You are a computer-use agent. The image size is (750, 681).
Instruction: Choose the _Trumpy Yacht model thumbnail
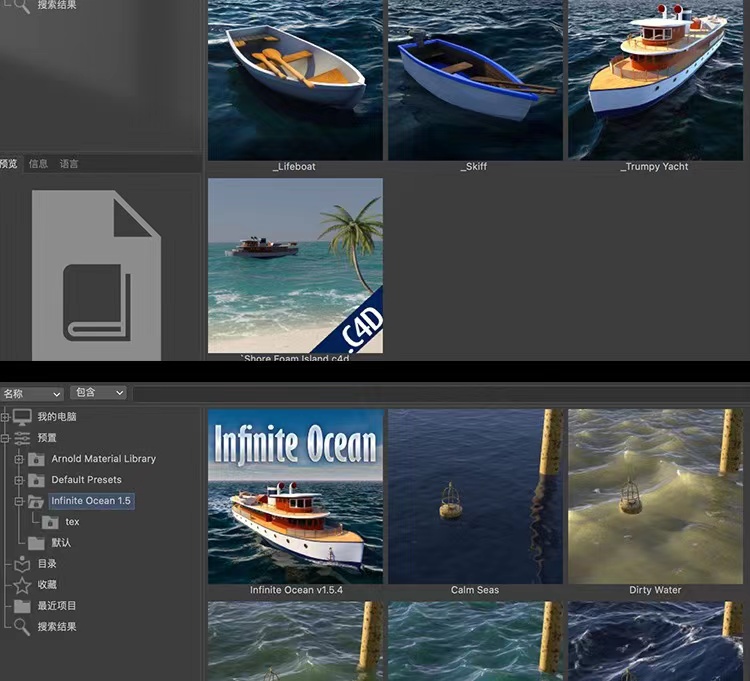tap(655, 80)
